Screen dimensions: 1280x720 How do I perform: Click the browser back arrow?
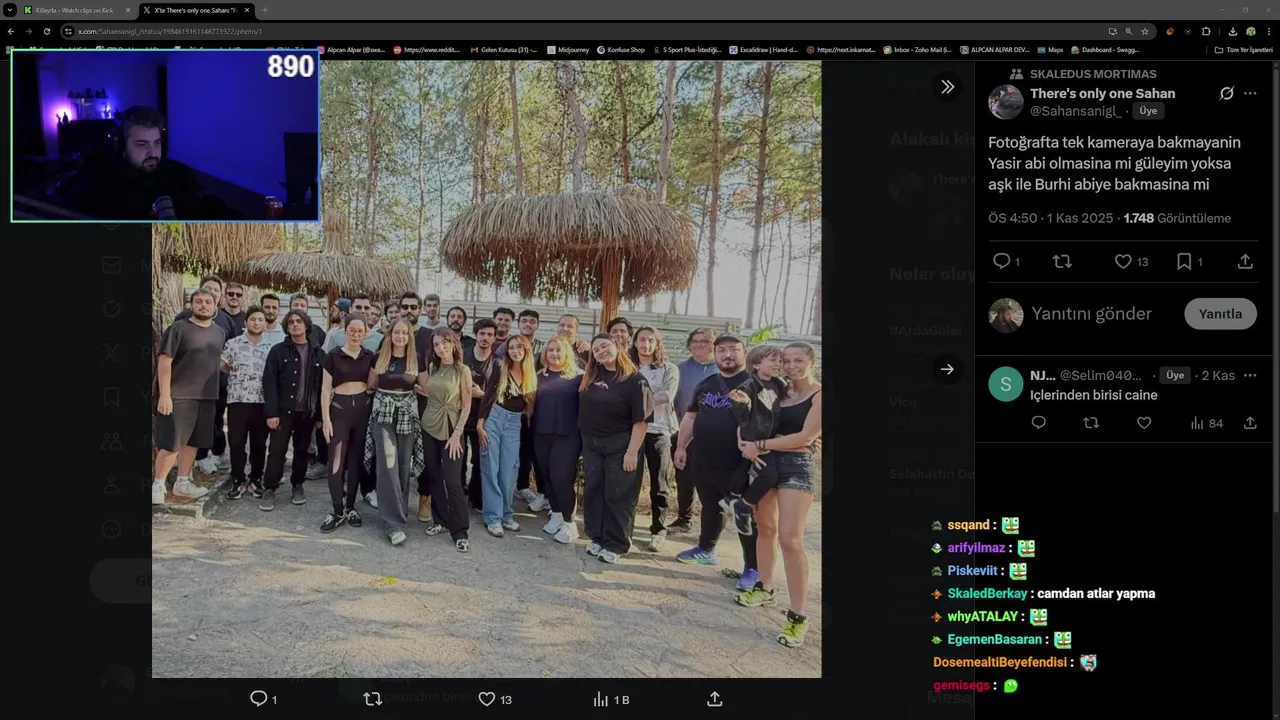11,31
